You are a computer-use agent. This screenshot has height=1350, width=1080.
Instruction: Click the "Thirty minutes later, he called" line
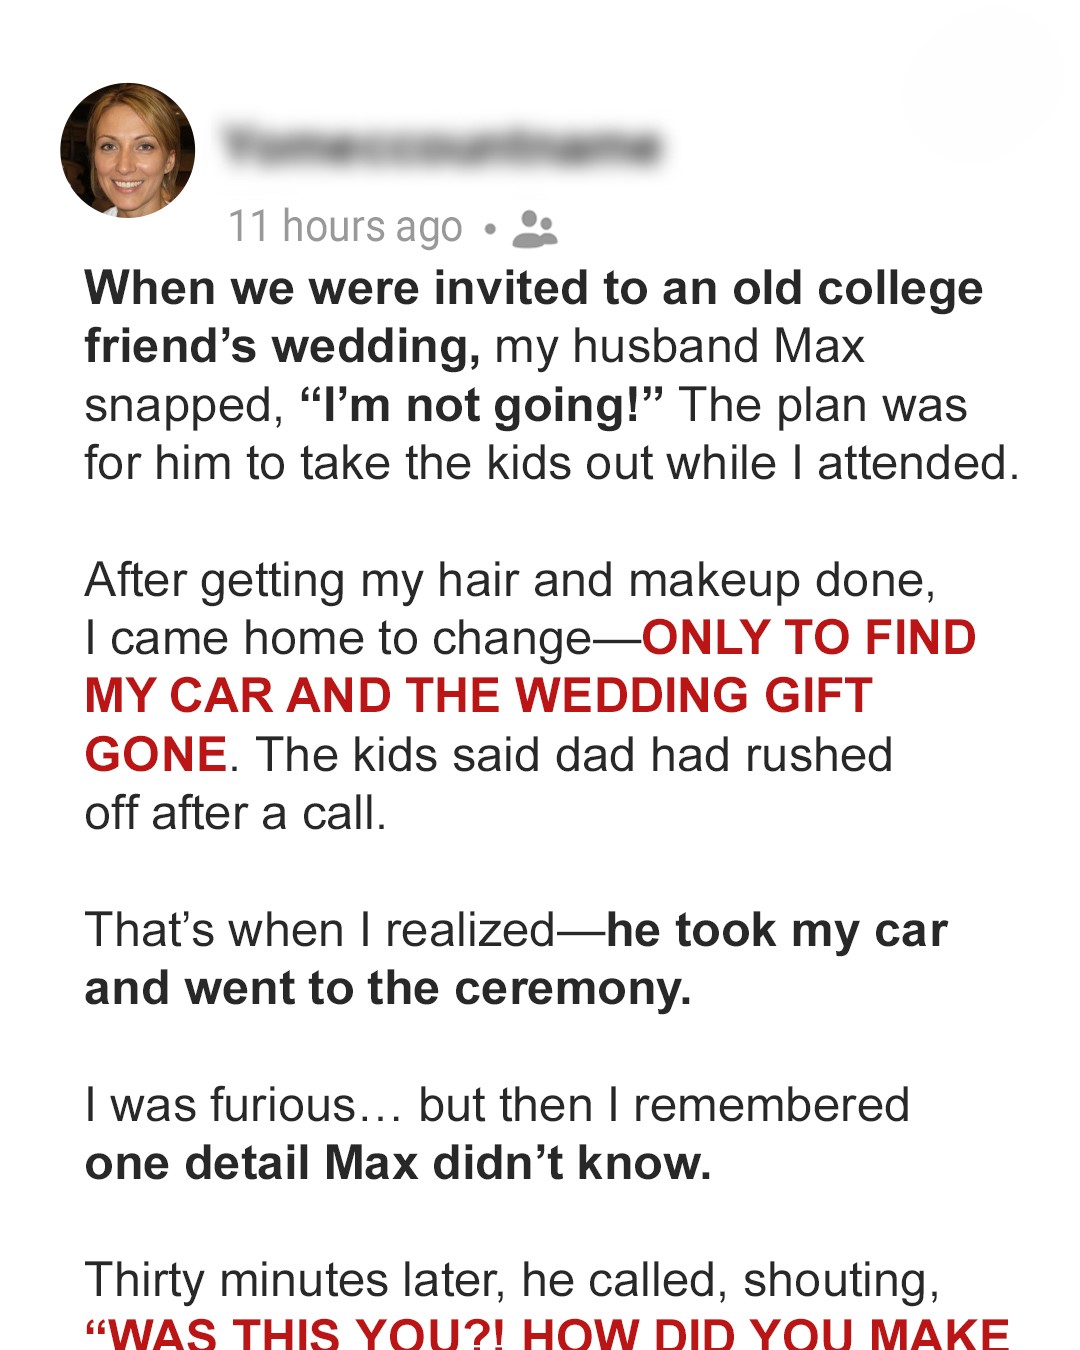[x=512, y=1281]
